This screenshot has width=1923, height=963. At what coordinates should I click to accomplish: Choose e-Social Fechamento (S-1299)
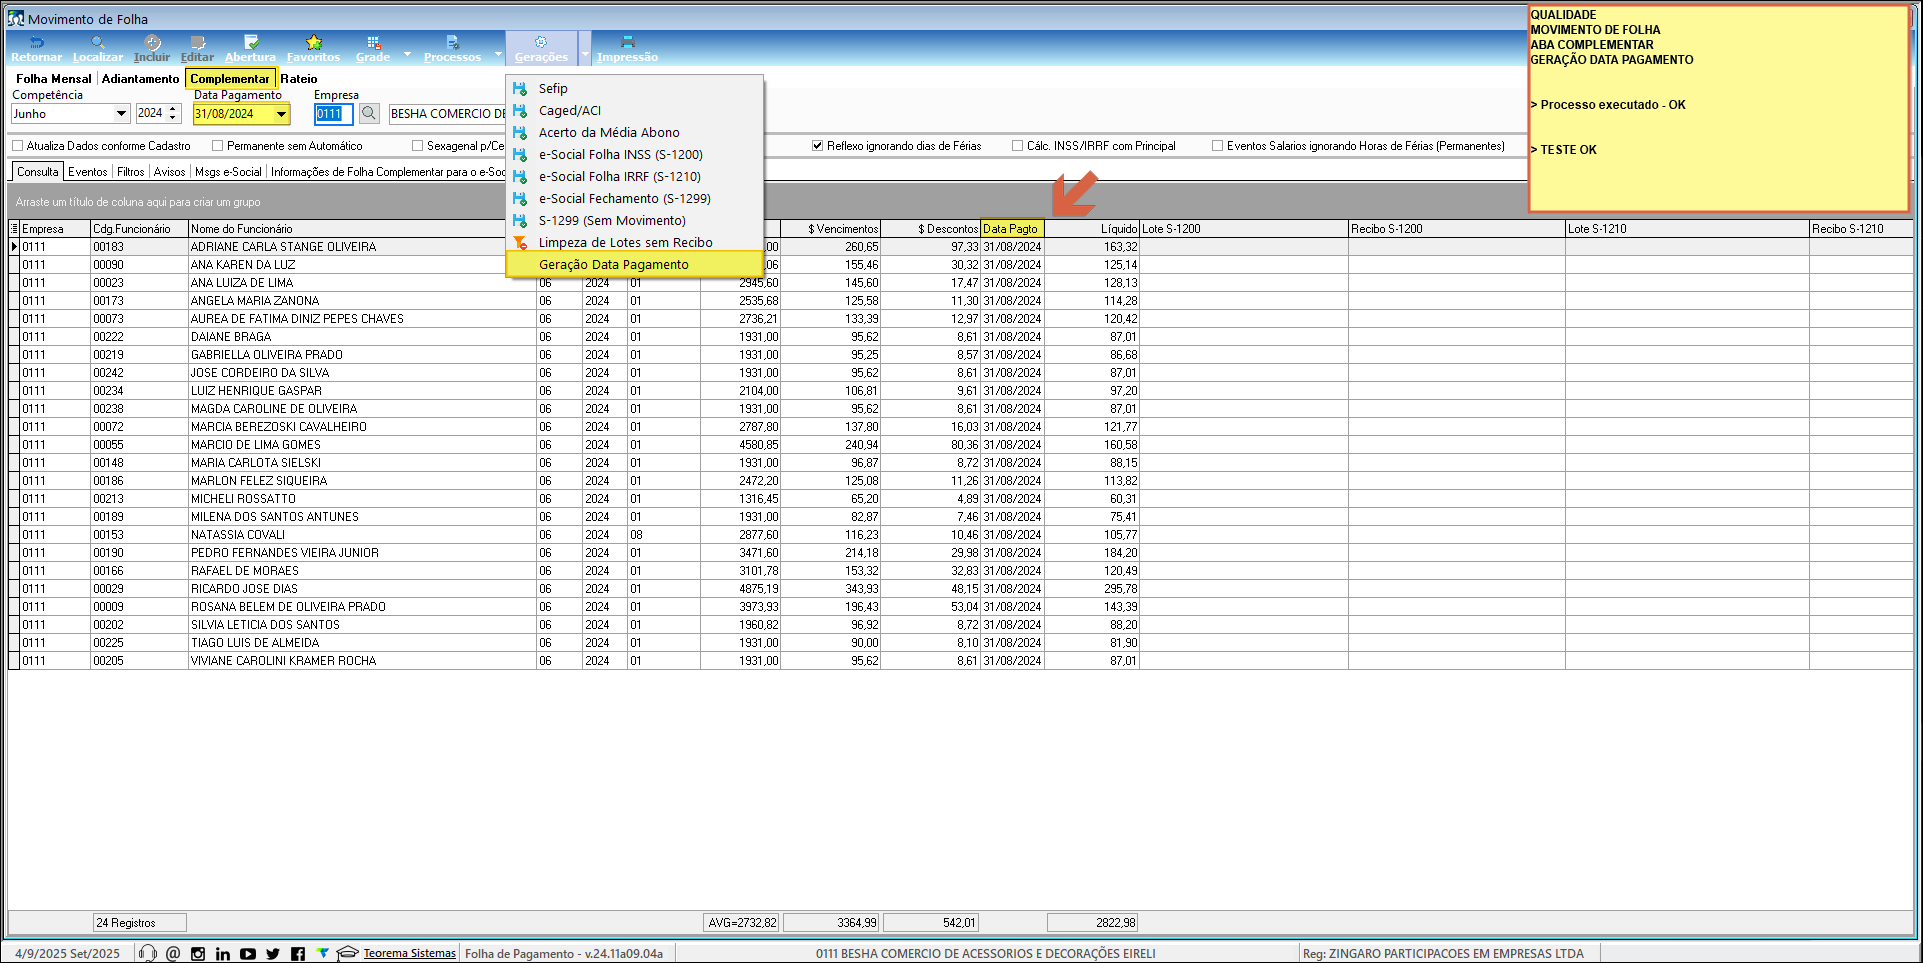634,199
